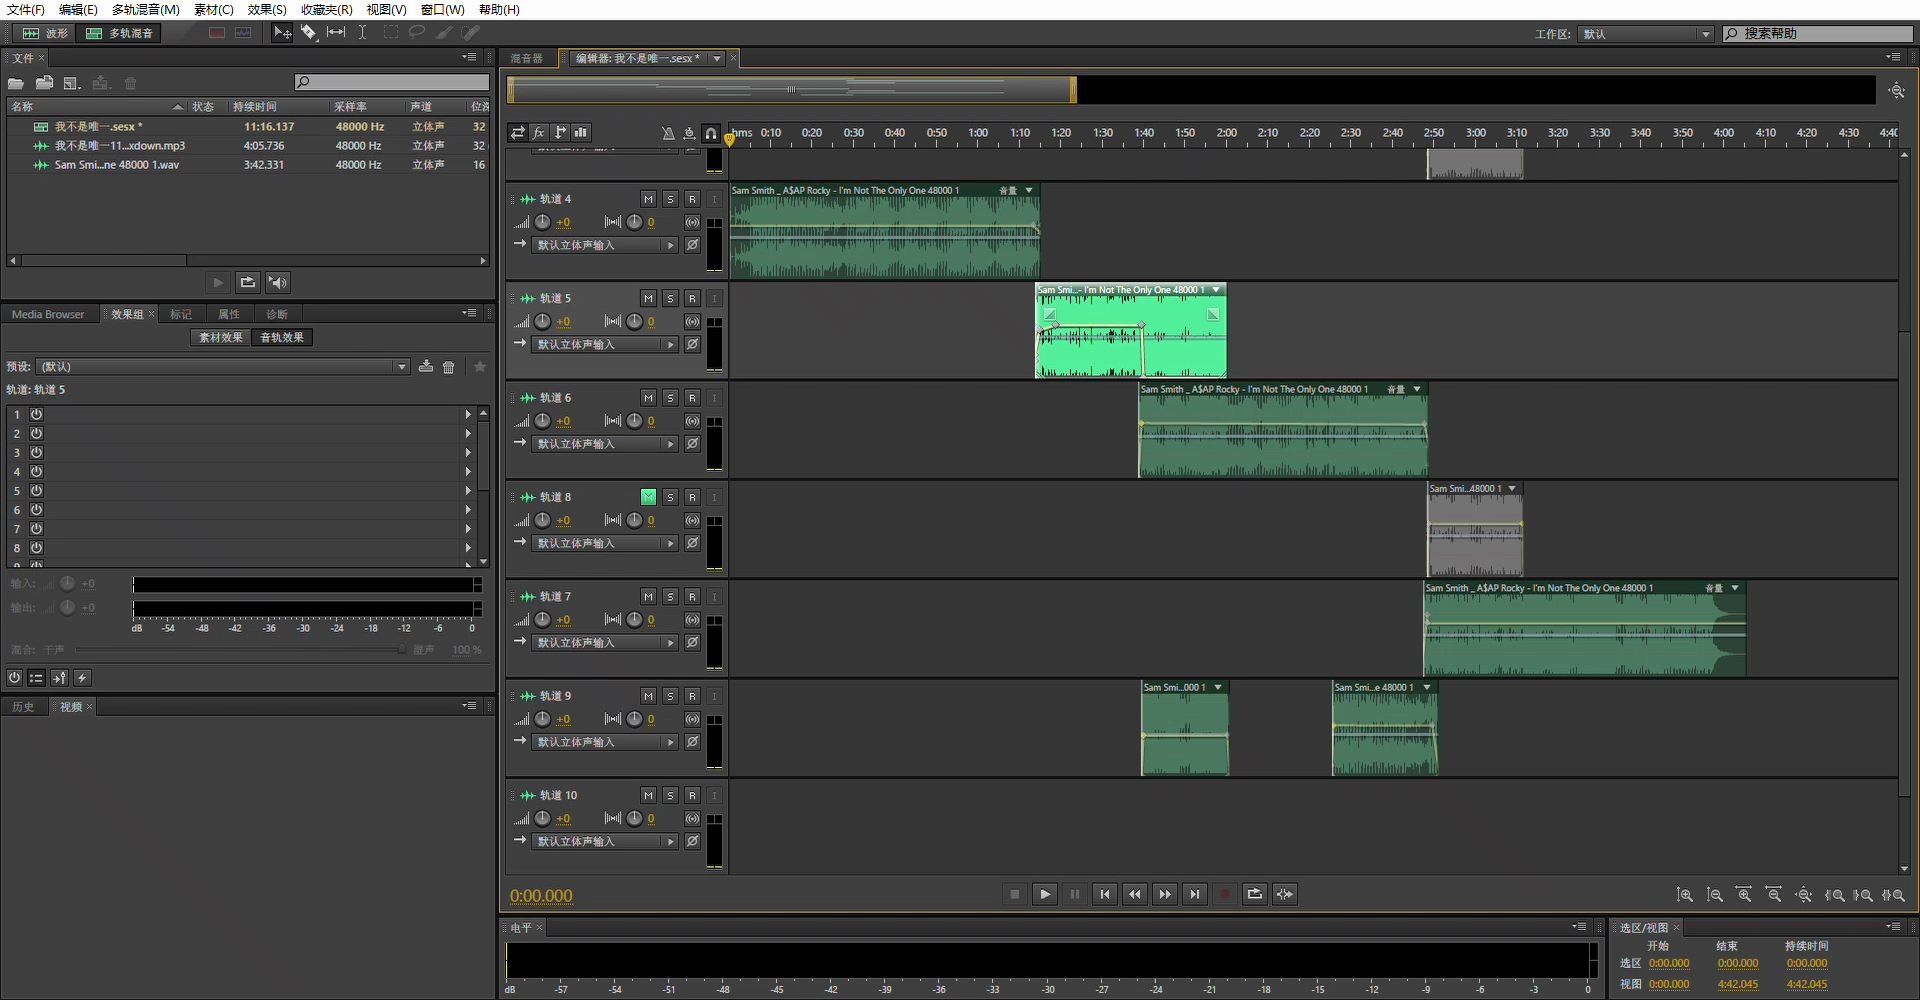Arm track 轨道 6 for recording
The width and height of the screenshot is (1920, 1000).
[x=692, y=398]
